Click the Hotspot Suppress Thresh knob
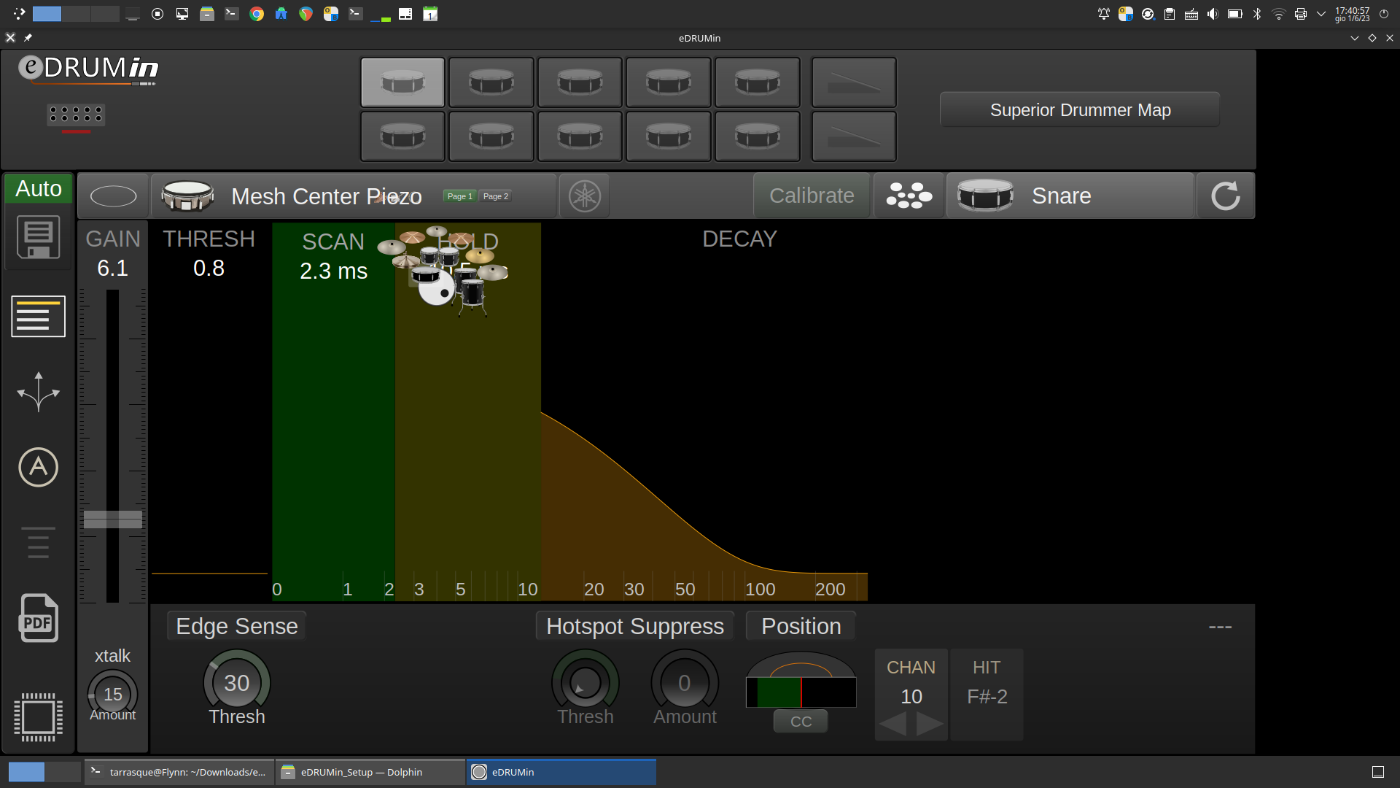The width and height of the screenshot is (1400, 788). coord(585,683)
